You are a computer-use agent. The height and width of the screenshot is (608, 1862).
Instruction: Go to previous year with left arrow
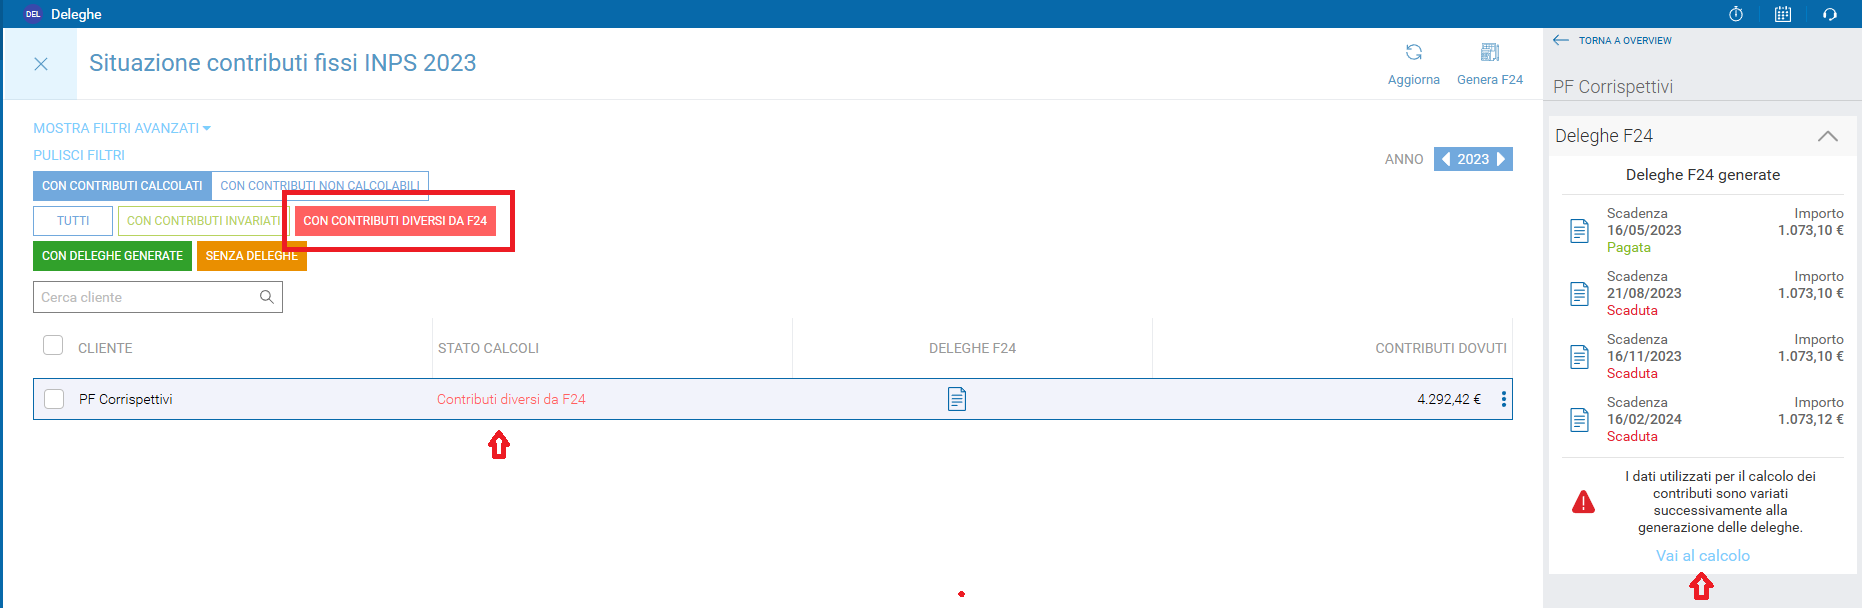1446,159
